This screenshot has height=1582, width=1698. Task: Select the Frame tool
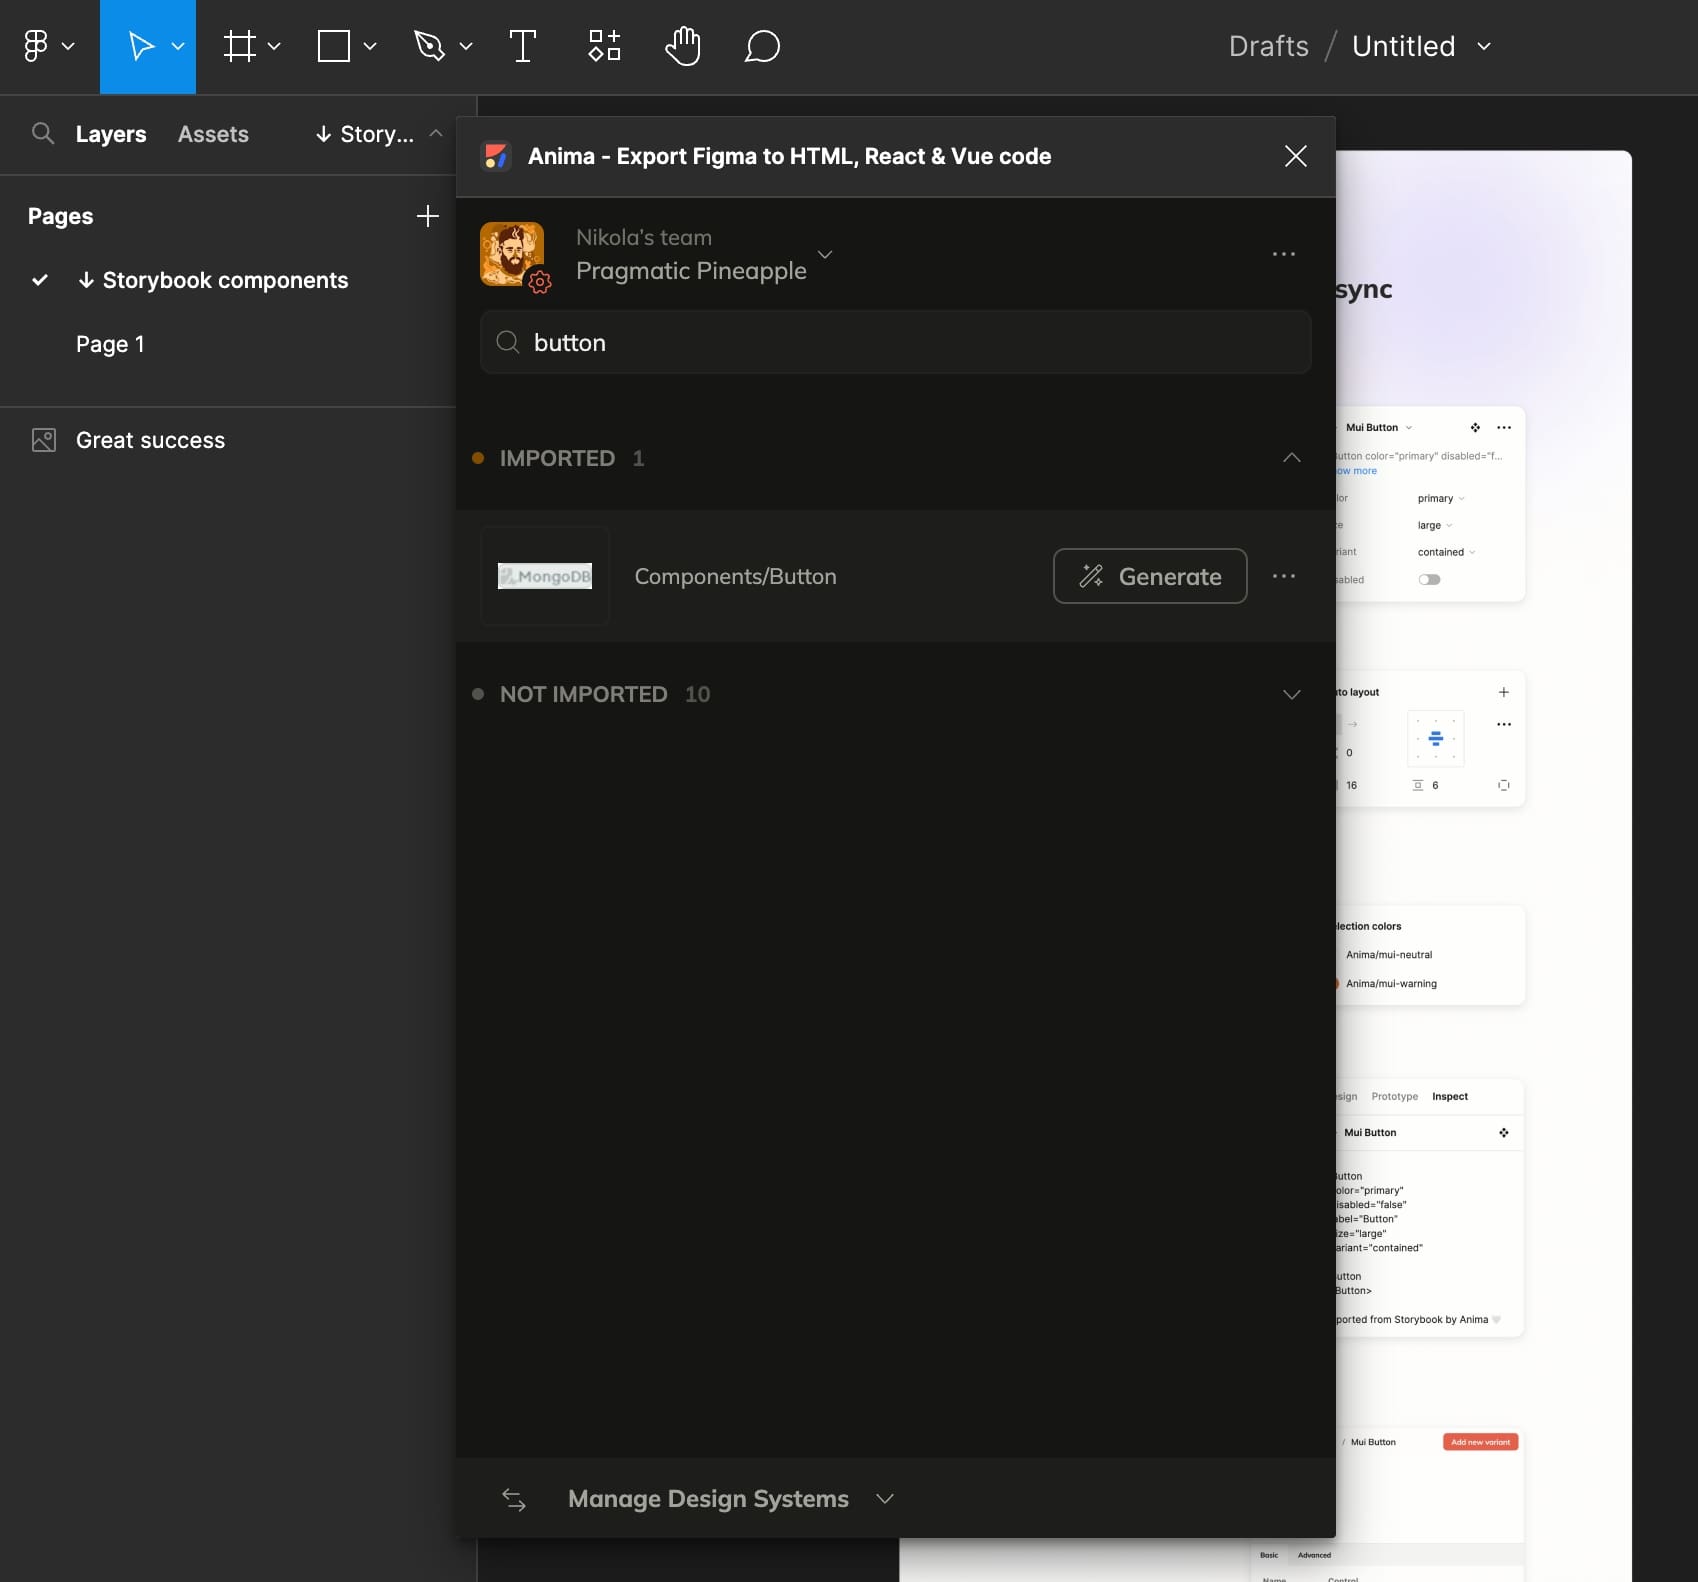(x=240, y=46)
